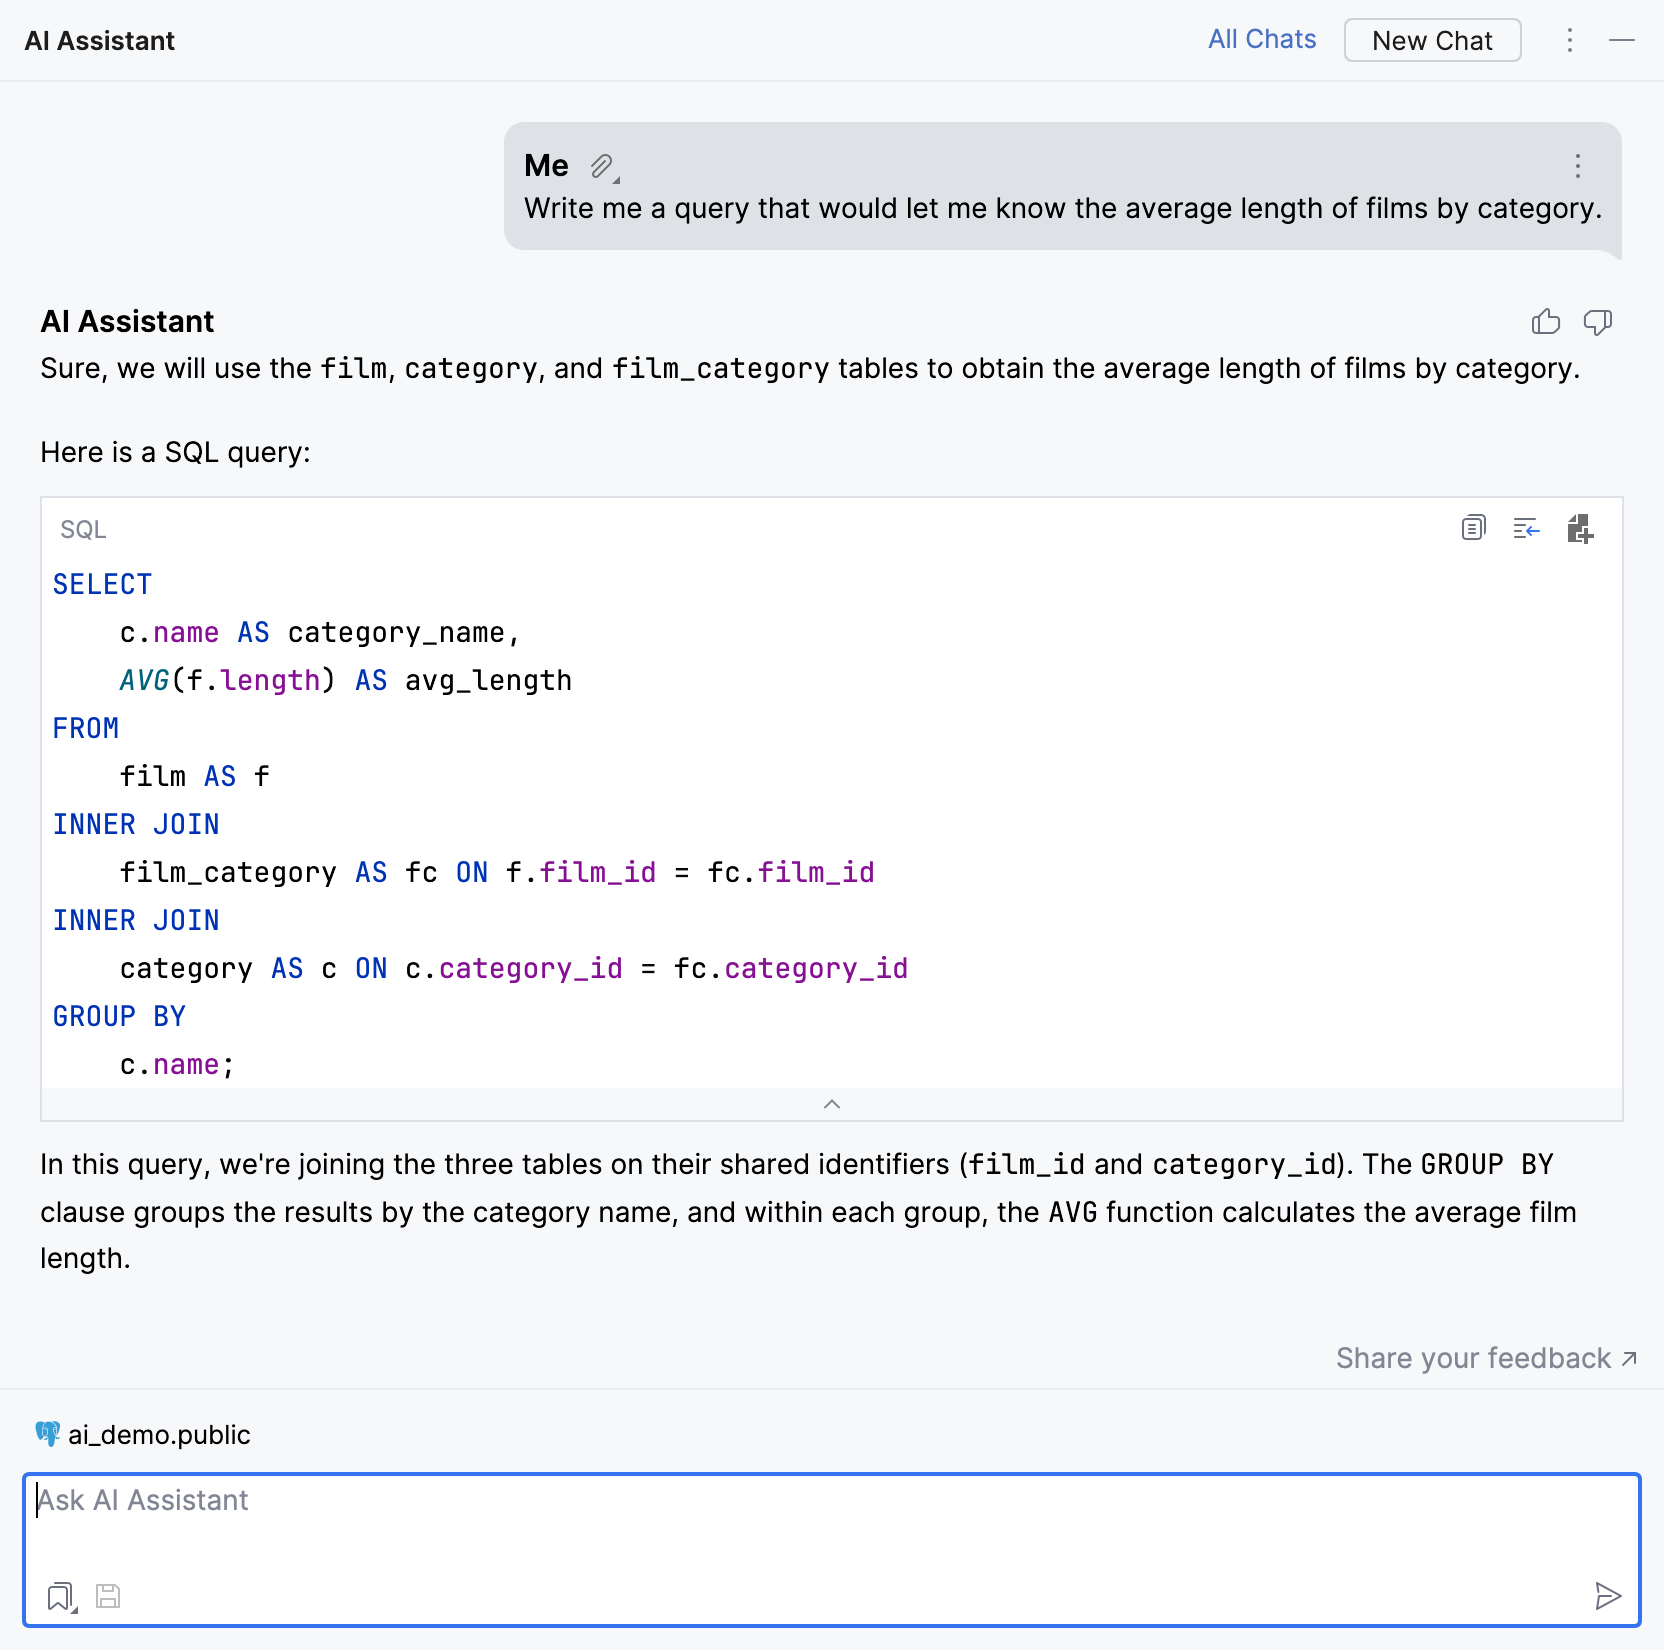Open the All Chats list

pos(1262,40)
